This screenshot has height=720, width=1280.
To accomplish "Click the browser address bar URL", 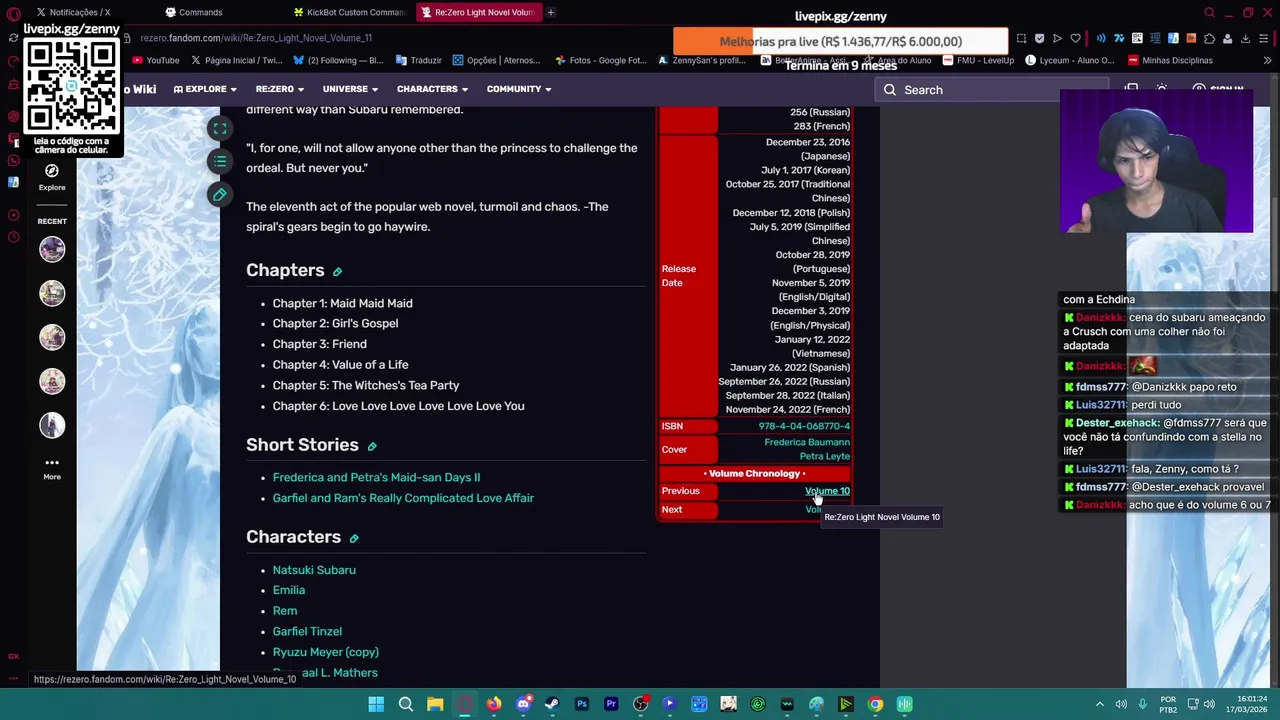I will tap(256, 38).
